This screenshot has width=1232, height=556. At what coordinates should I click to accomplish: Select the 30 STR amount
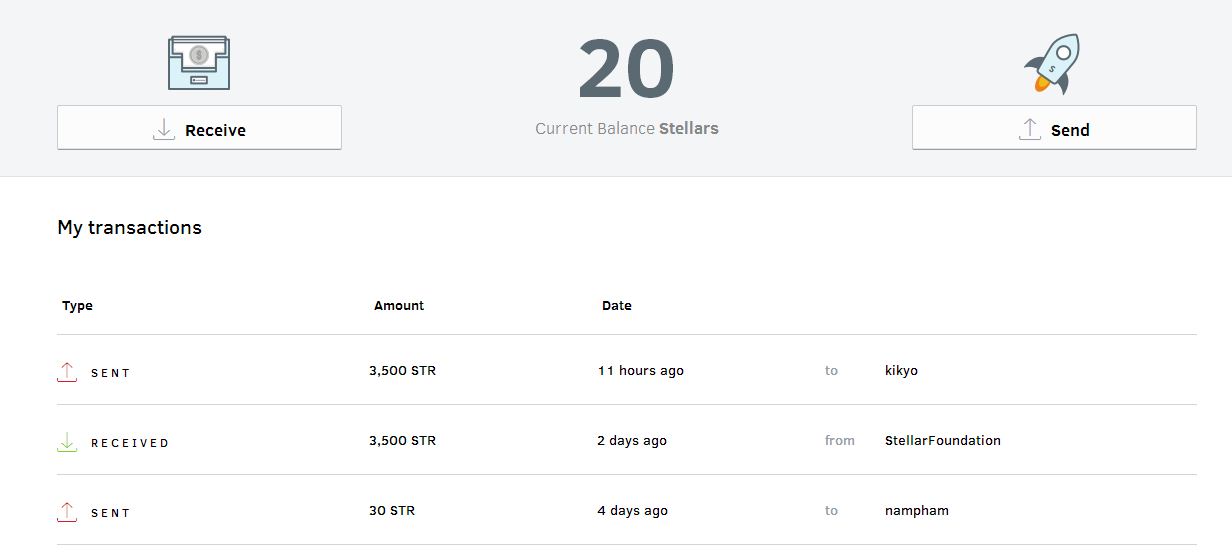[x=392, y=511]
